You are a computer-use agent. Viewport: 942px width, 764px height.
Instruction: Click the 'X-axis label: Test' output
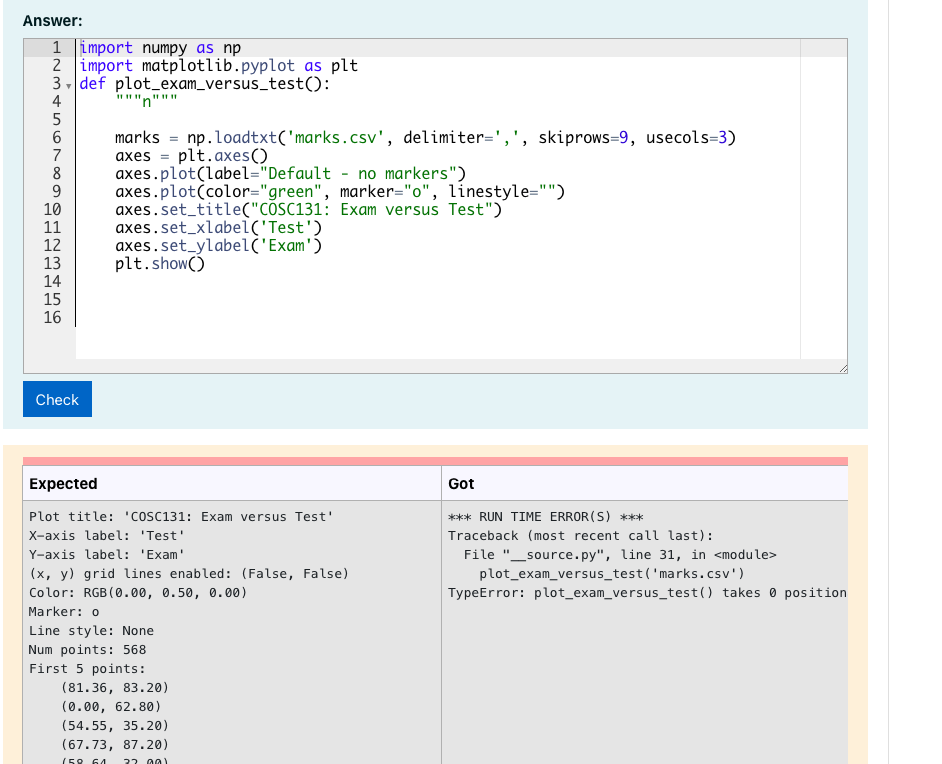(x=107, y=536)
